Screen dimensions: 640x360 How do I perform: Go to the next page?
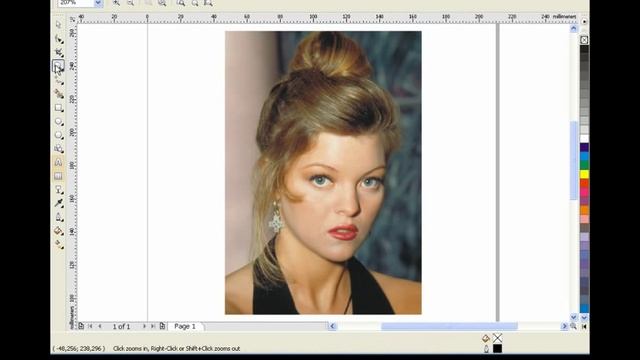click(144, 326)
